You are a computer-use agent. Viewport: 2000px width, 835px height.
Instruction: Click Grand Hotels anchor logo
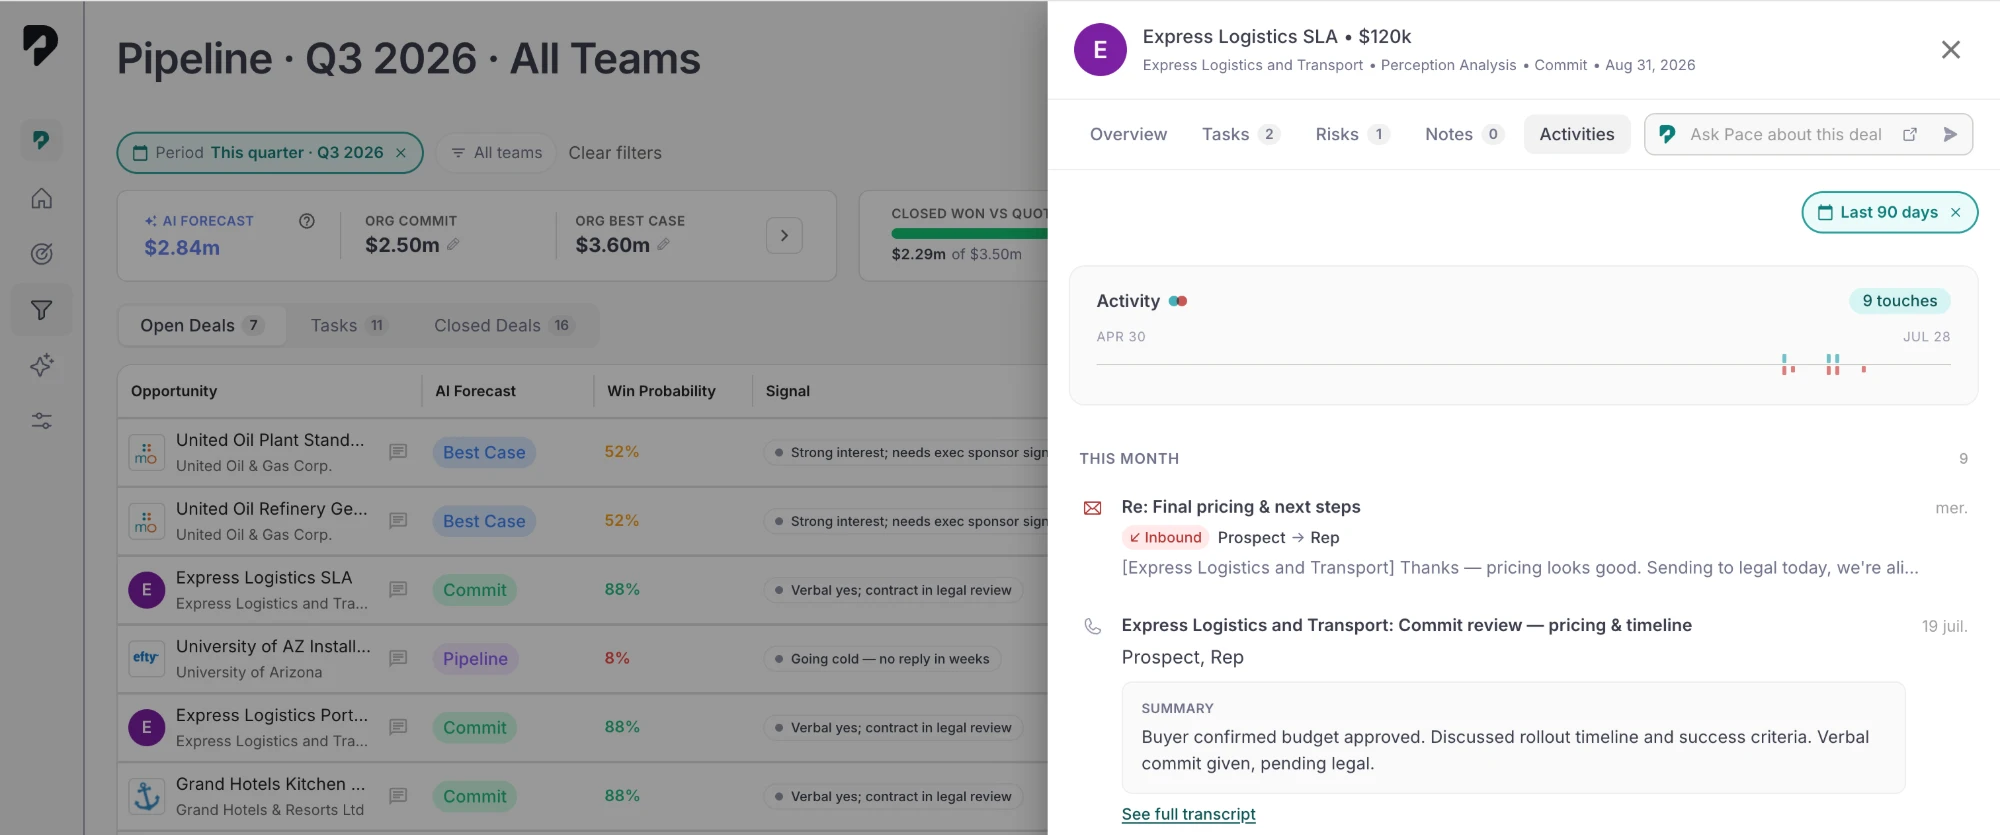(147, 797)
